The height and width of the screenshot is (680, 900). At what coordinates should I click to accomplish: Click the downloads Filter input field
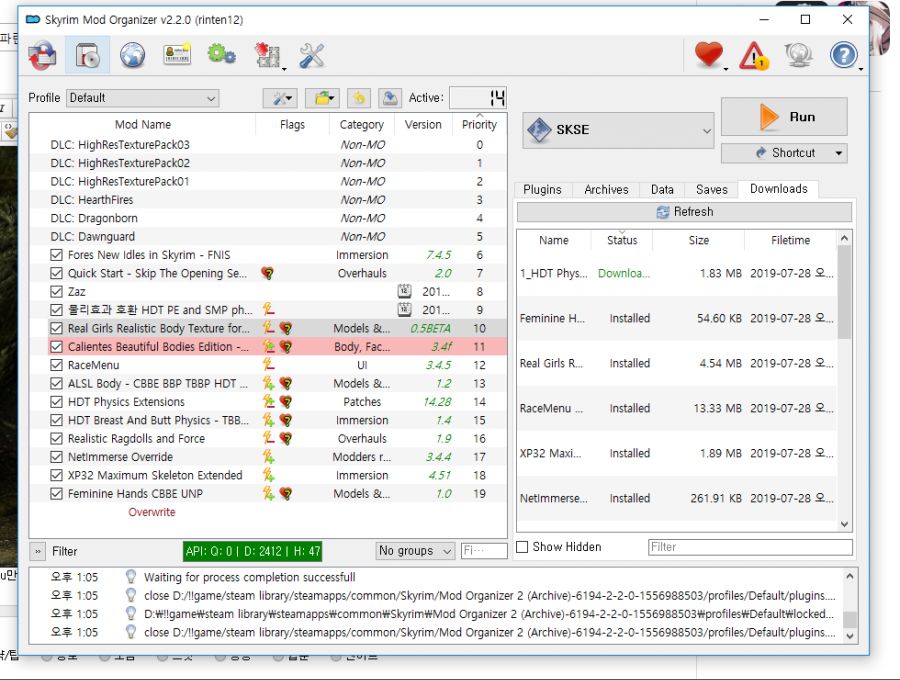(x=749, y=547)
